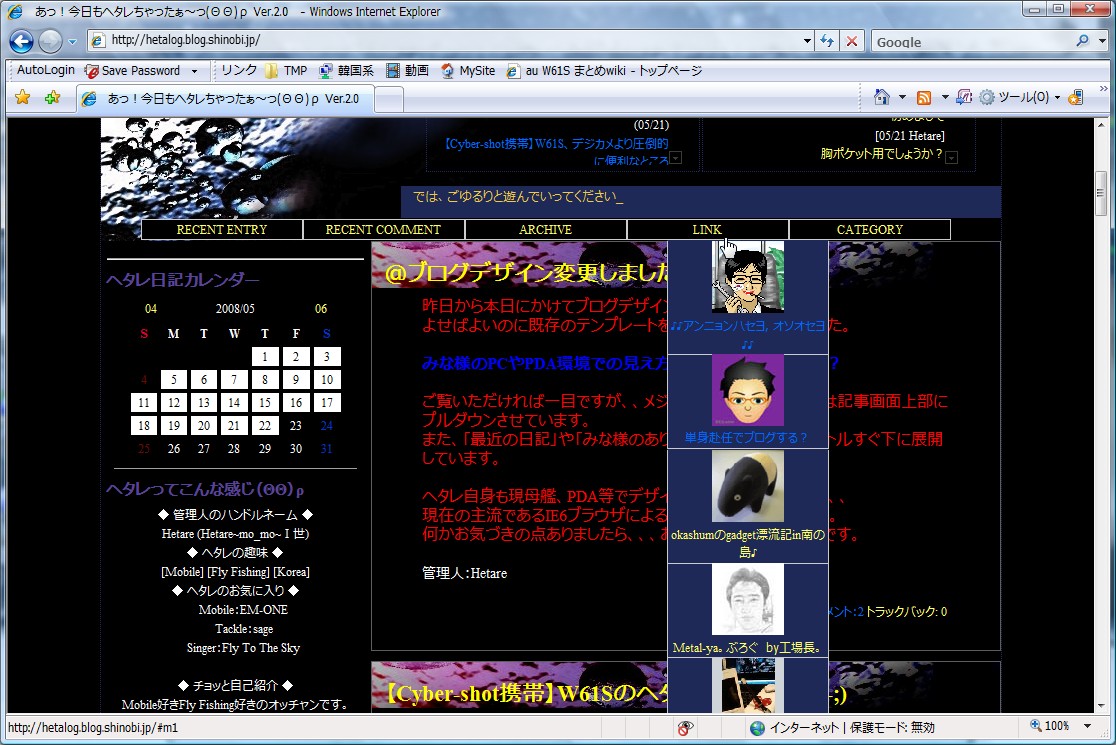Viewport: 1116px width, 745px height.
Task: Open Metal-ya。ぶろぐ by工場長 link
Action: (747, 648)
